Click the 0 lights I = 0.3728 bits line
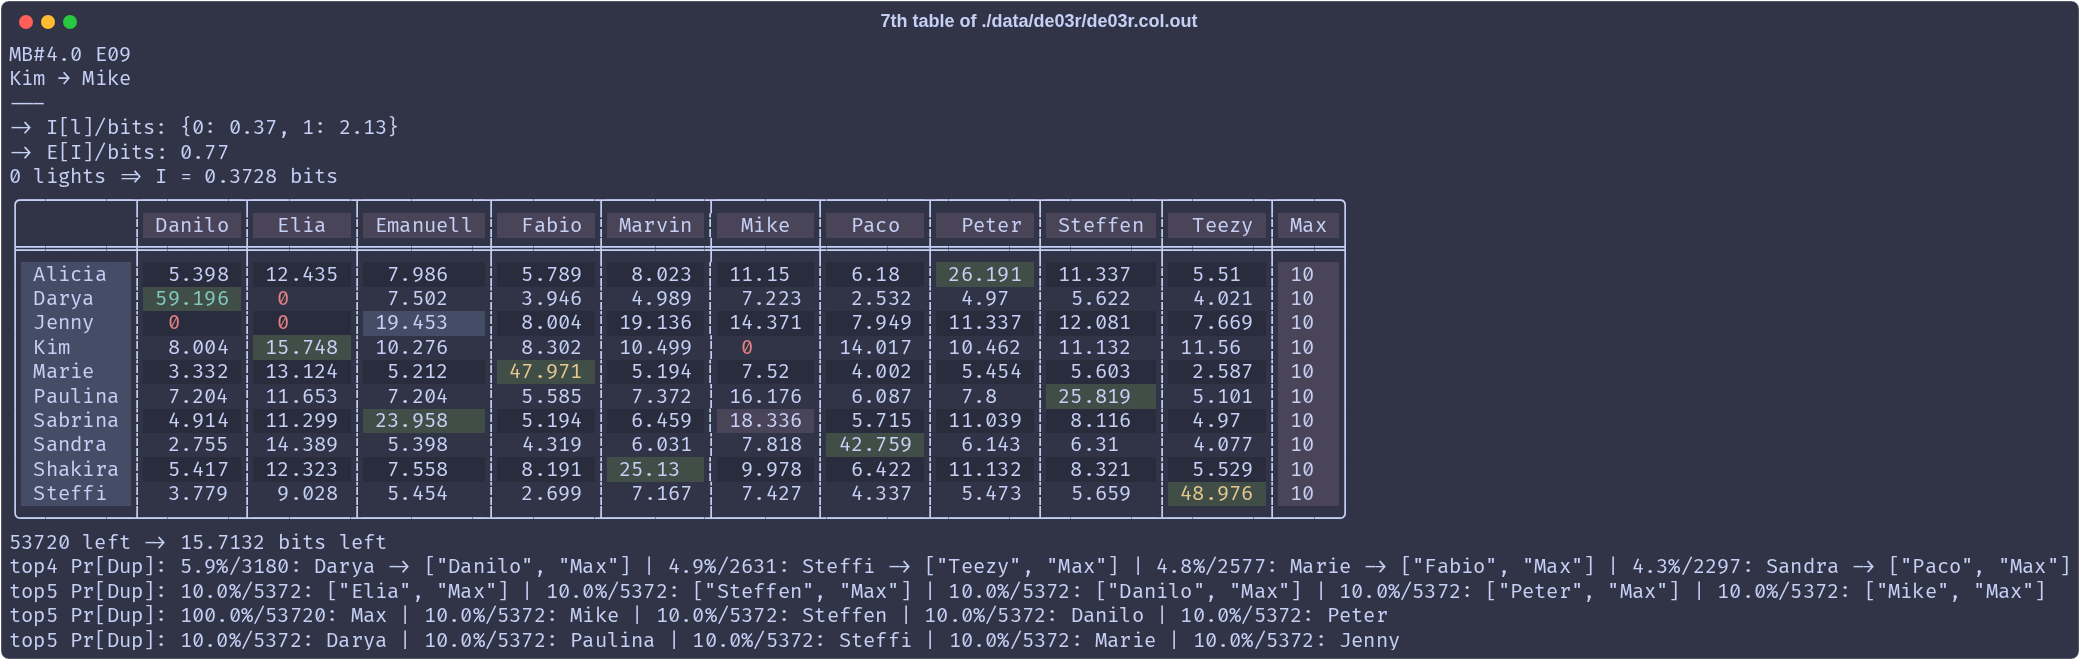 [174, 177]
